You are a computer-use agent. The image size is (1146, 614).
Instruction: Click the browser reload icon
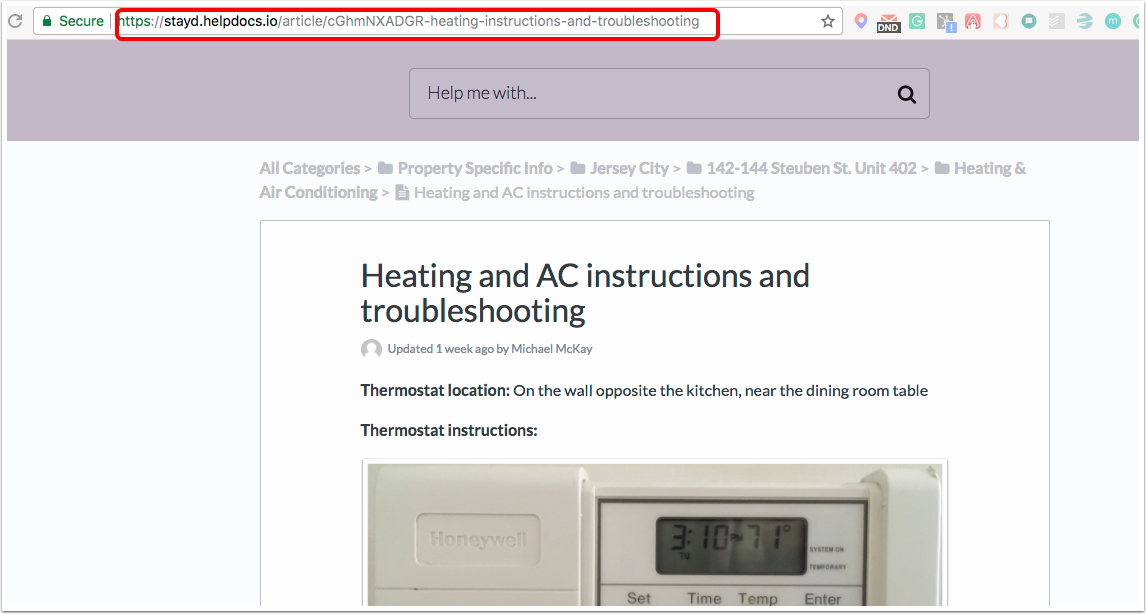pyautogui.click(x=14, y=22)
